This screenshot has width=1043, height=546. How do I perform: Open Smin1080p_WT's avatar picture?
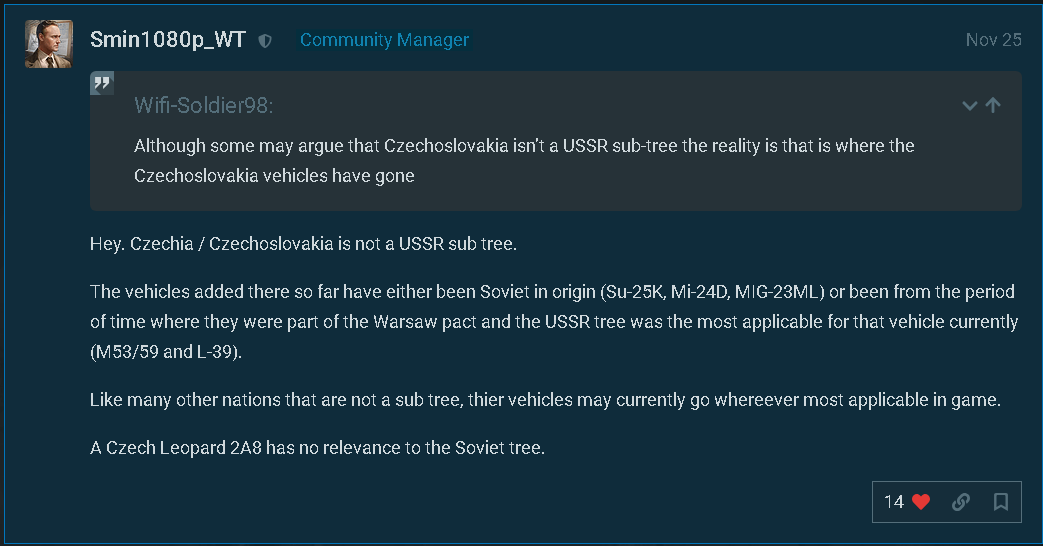pyautogui.click(x=49, y=44)
